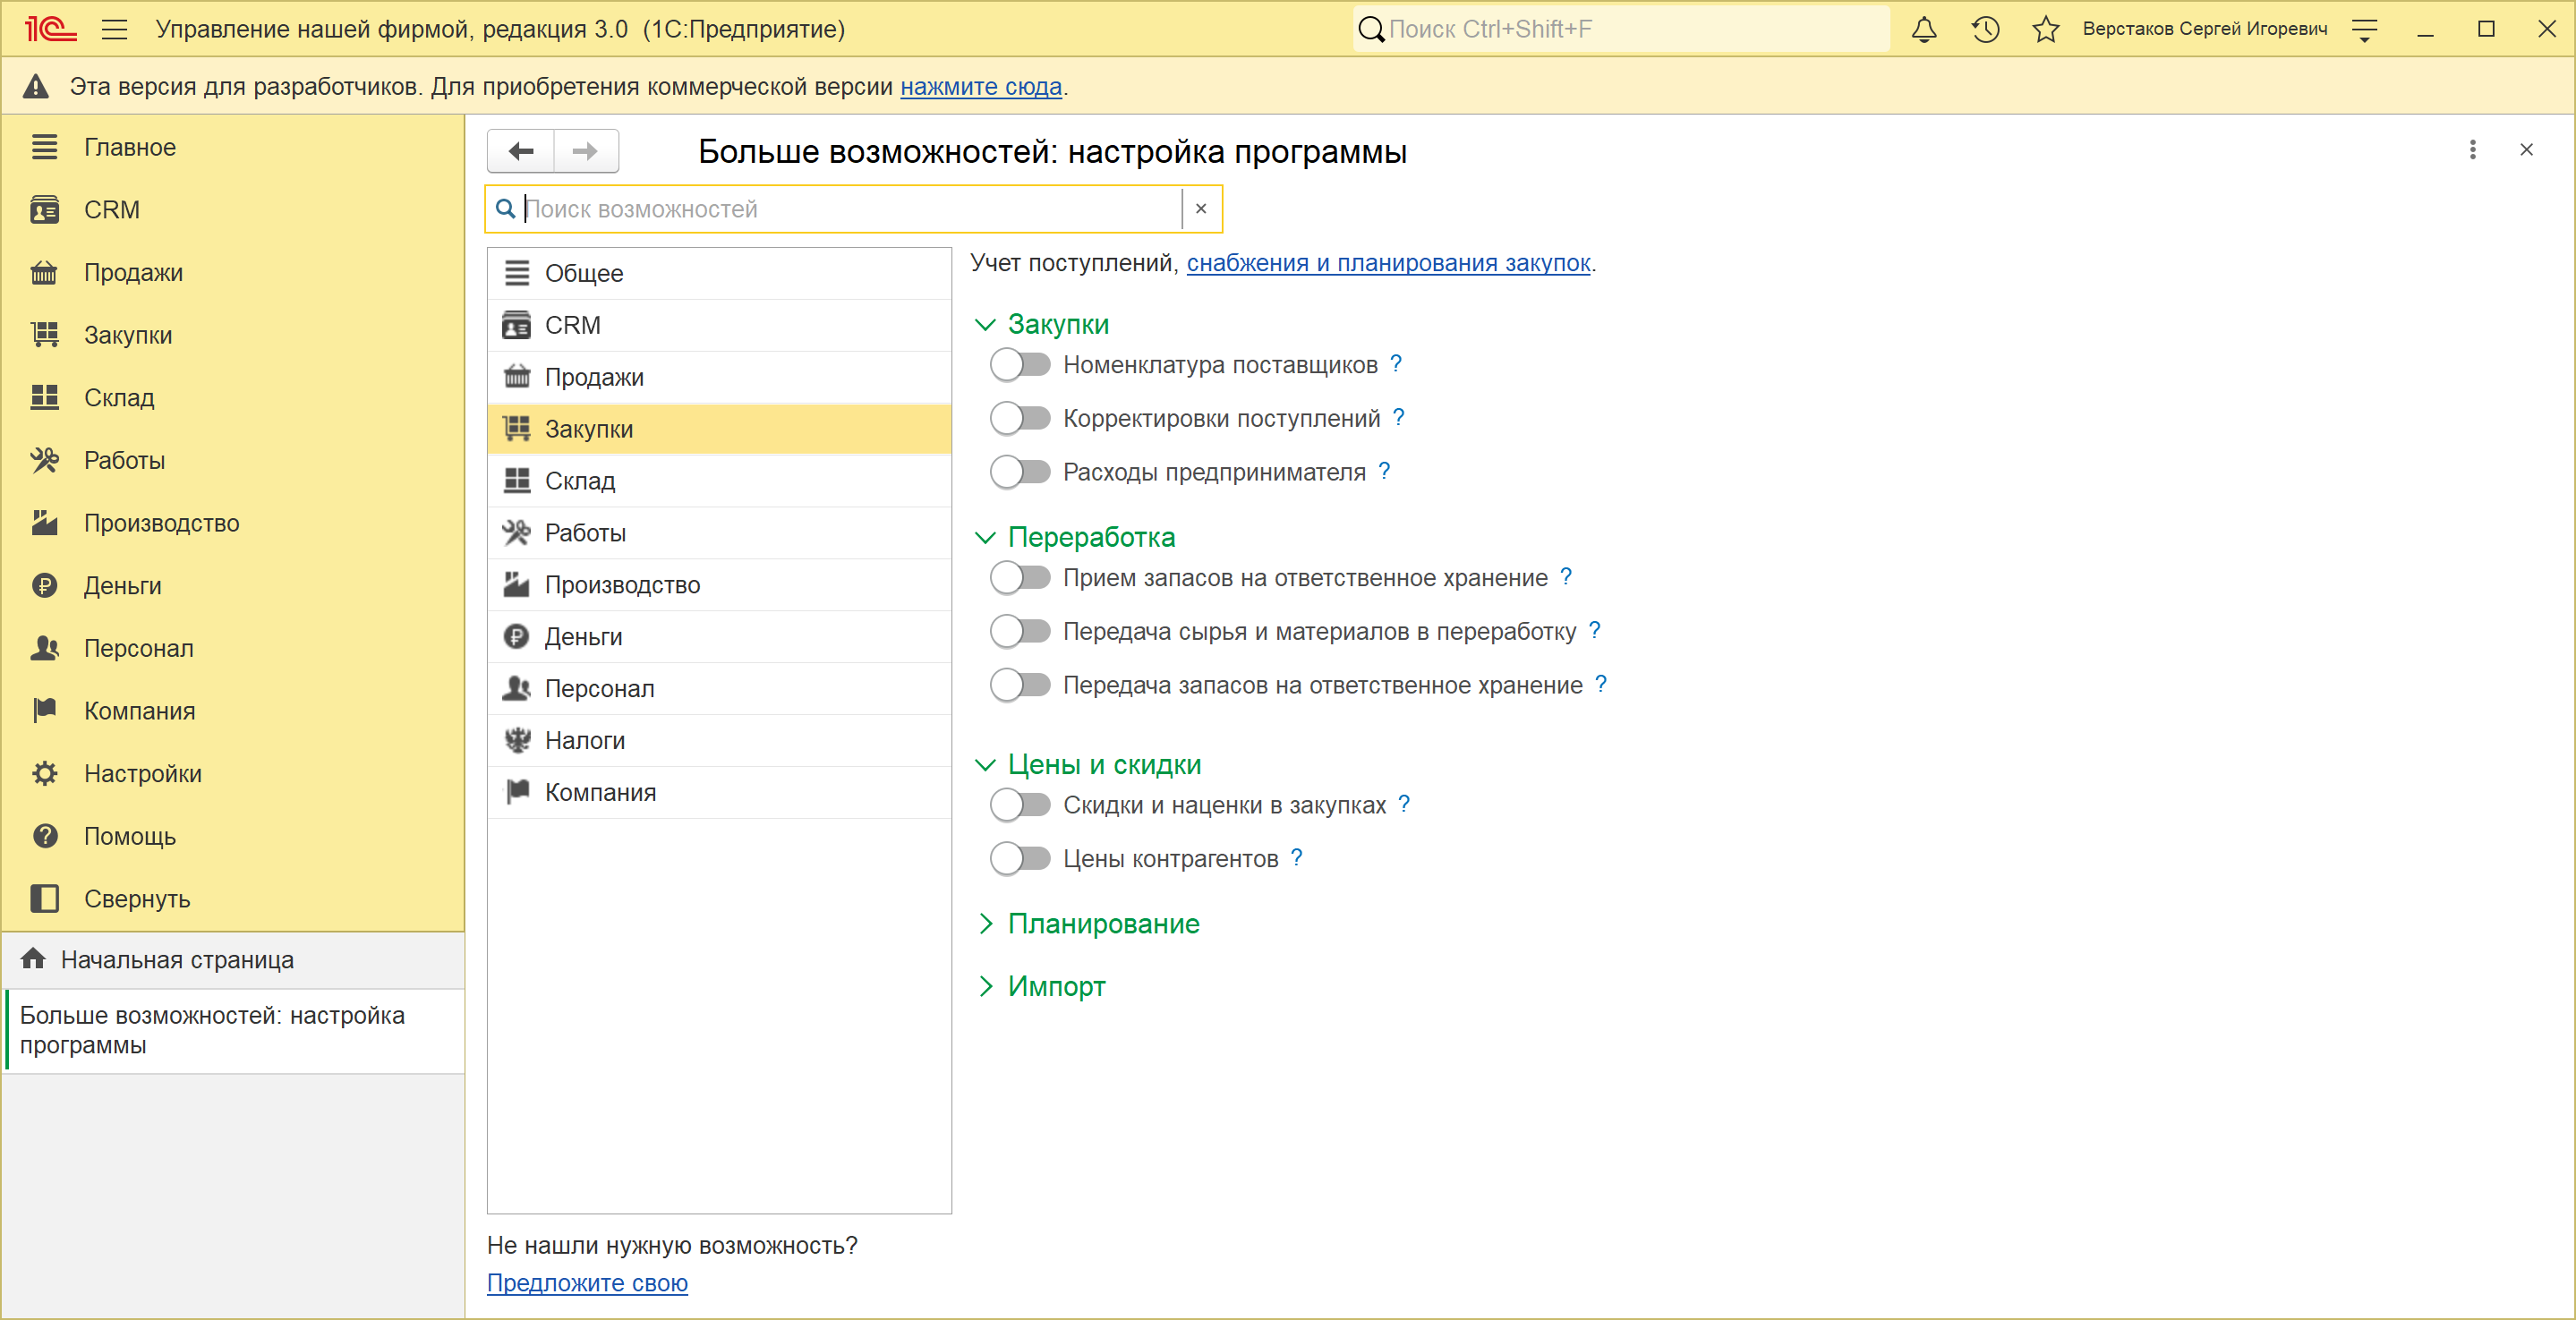Open the Главное section
Screen dimensions: 2576x1320
coord(233,147)
